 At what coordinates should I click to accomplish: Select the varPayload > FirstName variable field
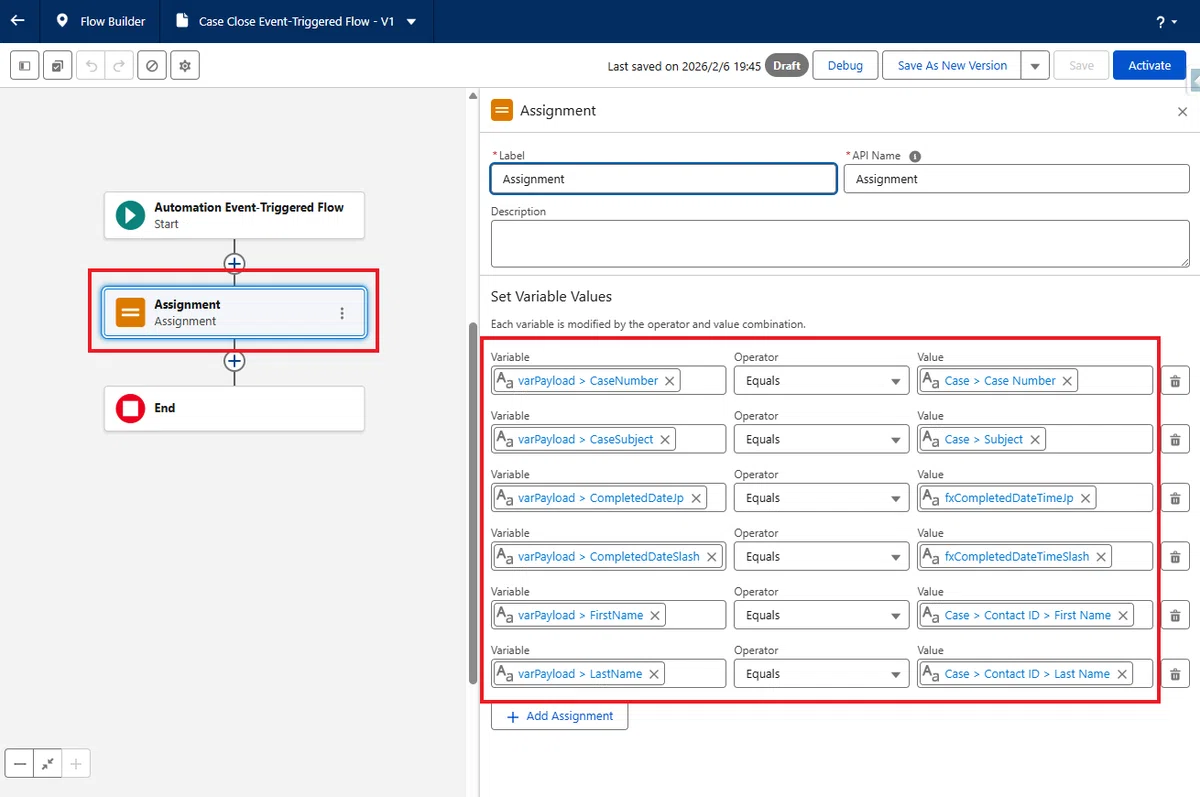click(x=609, y=616)
